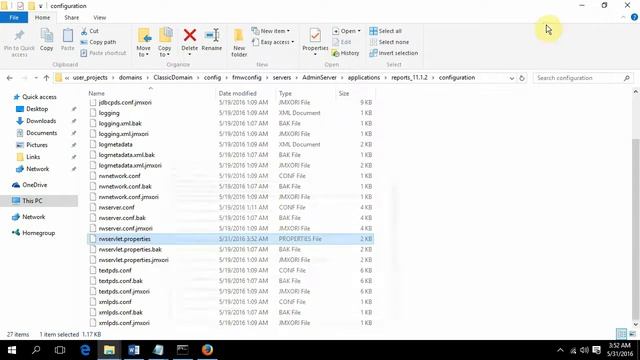
Task: Open Quick access in navigation pane
Action: click(39, 97)
